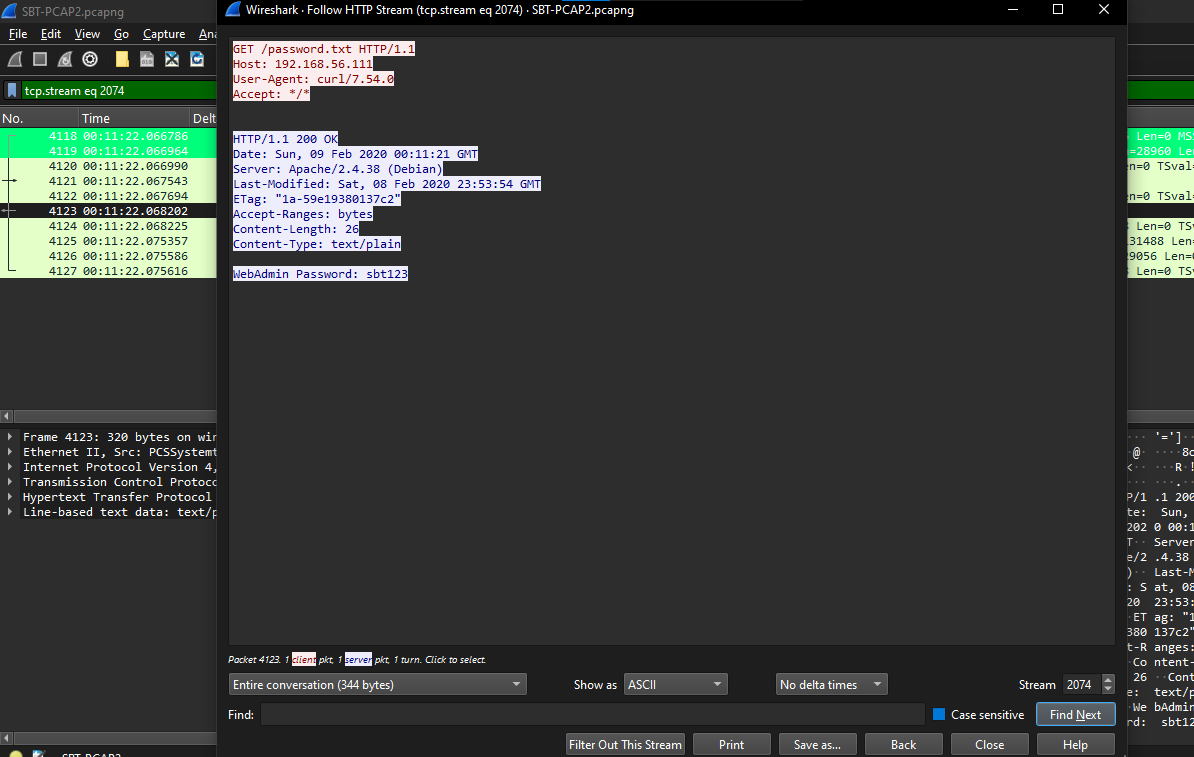Screen dimensions: 1194x757
Task: Click Filter Out This Stream button
Action: point(625,745)
